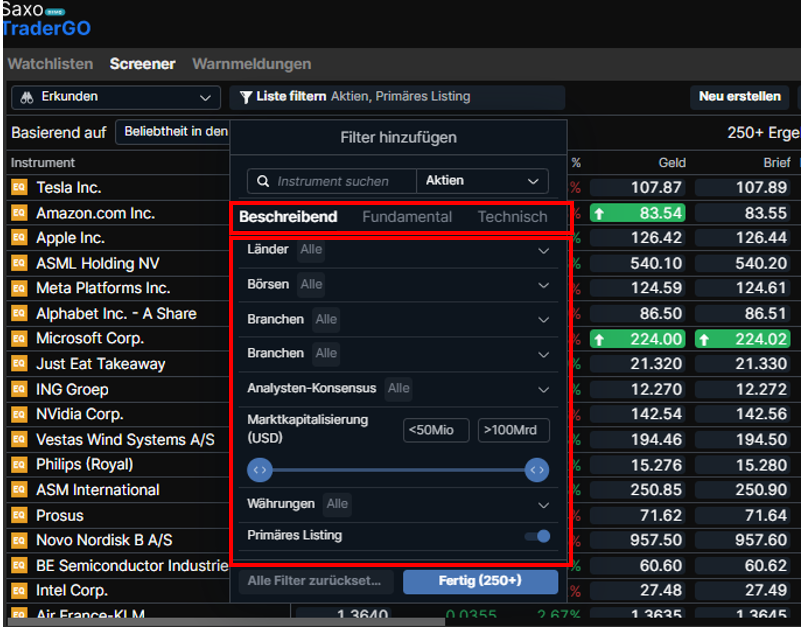Click the funnel icon for Liste filtern
Viewport: 801px width, 627px height.
tap(245, 97)
